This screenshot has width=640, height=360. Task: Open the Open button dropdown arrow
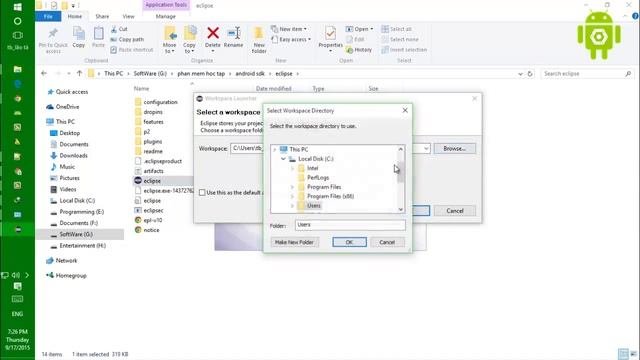(x=371, y=29)
